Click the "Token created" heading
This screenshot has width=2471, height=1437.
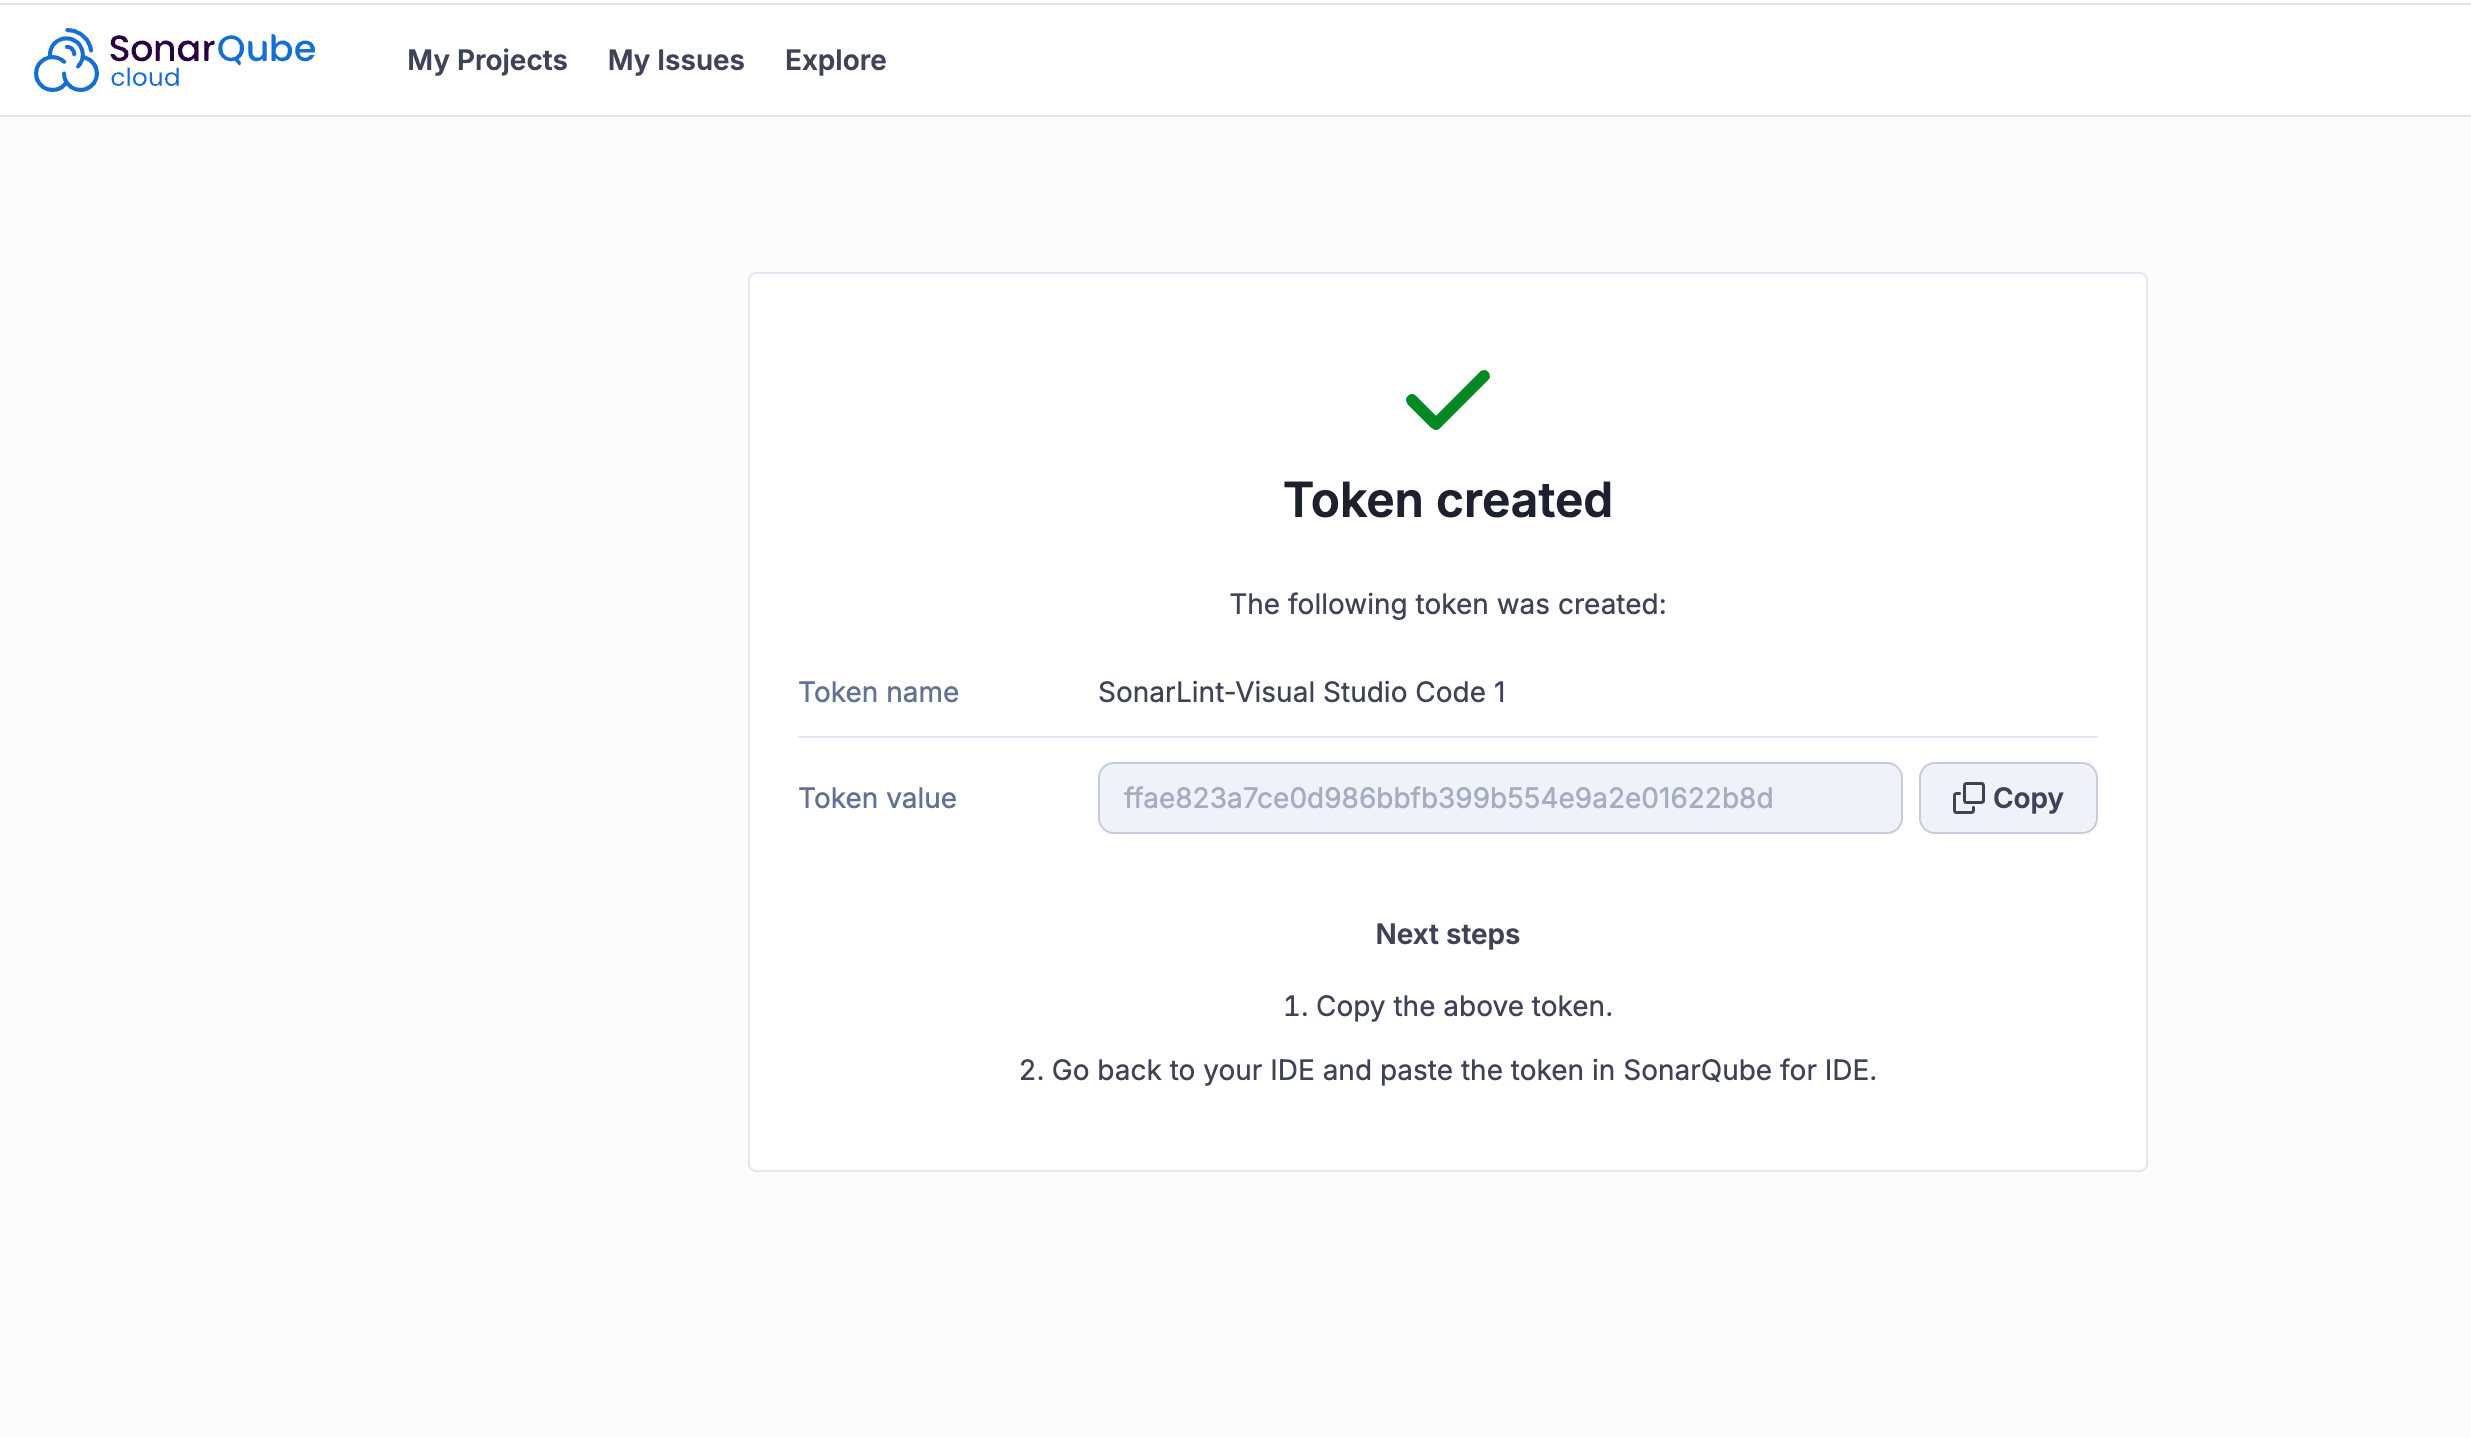[x=1447, y=500]
